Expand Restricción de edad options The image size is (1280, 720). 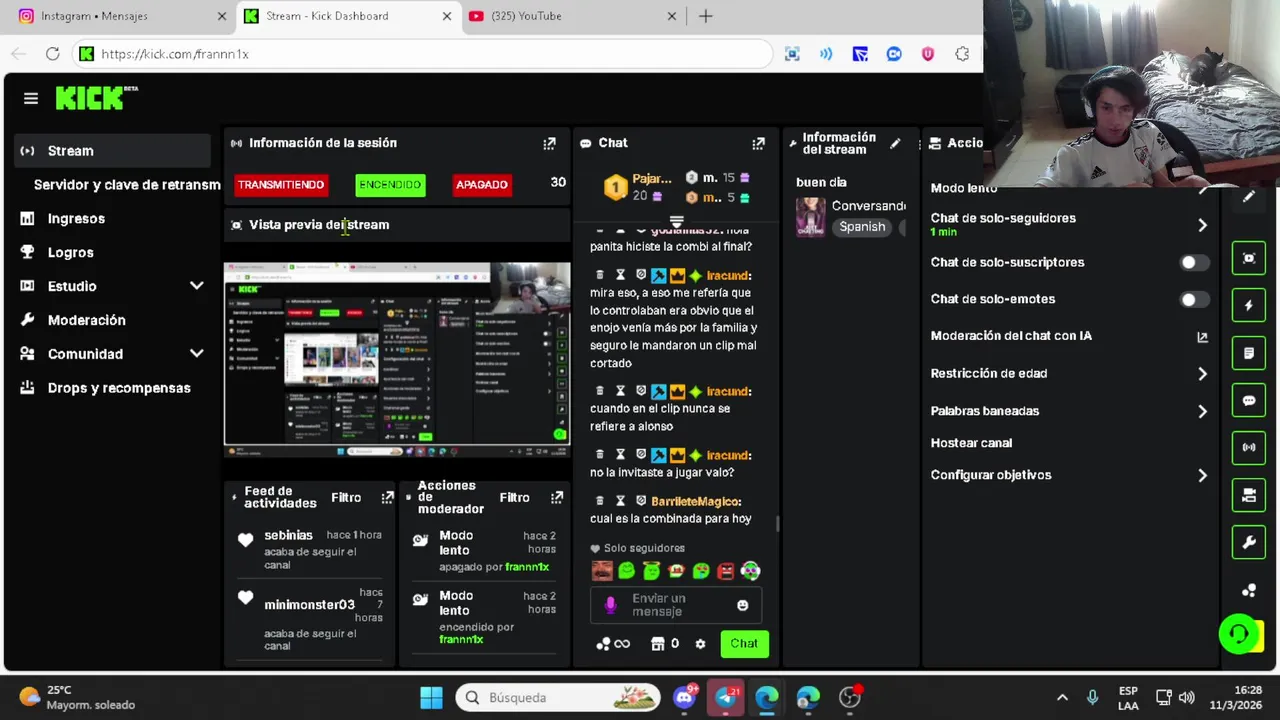[1202, 374]
